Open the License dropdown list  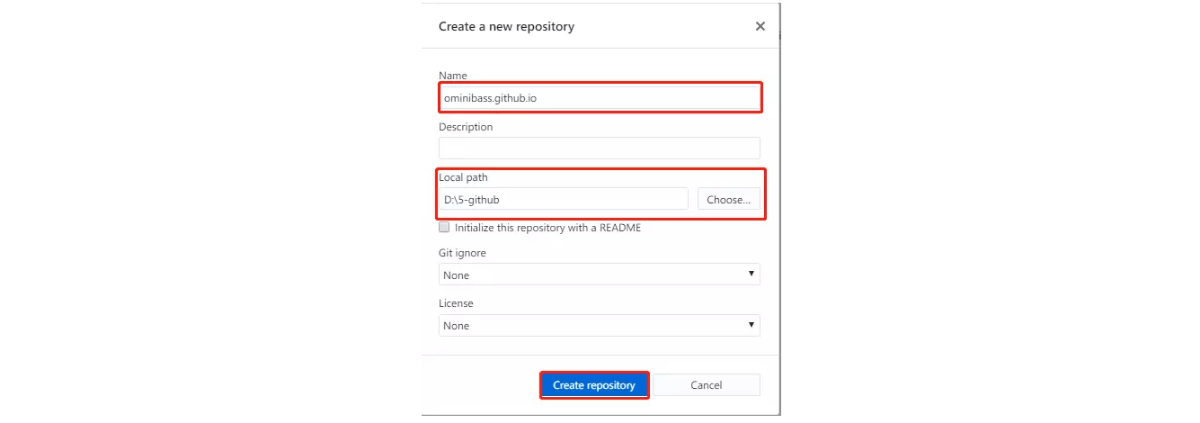pyautogui.click(x=599, y=325)
